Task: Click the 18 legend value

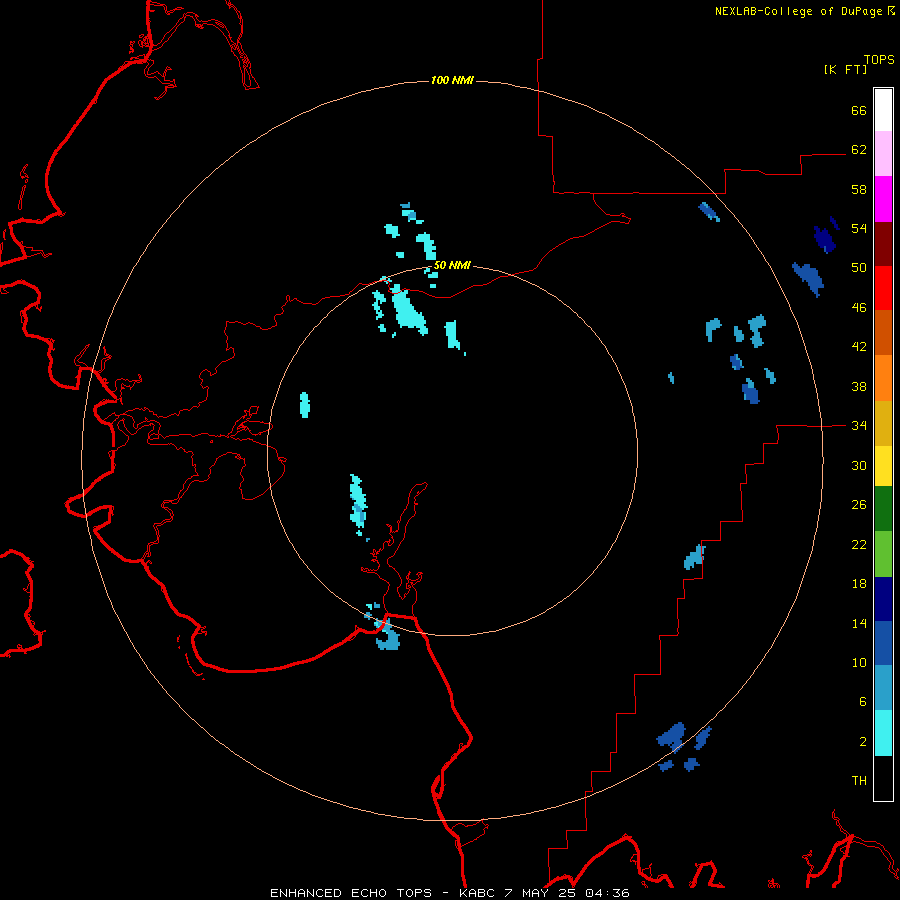Action: tap(859, 584)
